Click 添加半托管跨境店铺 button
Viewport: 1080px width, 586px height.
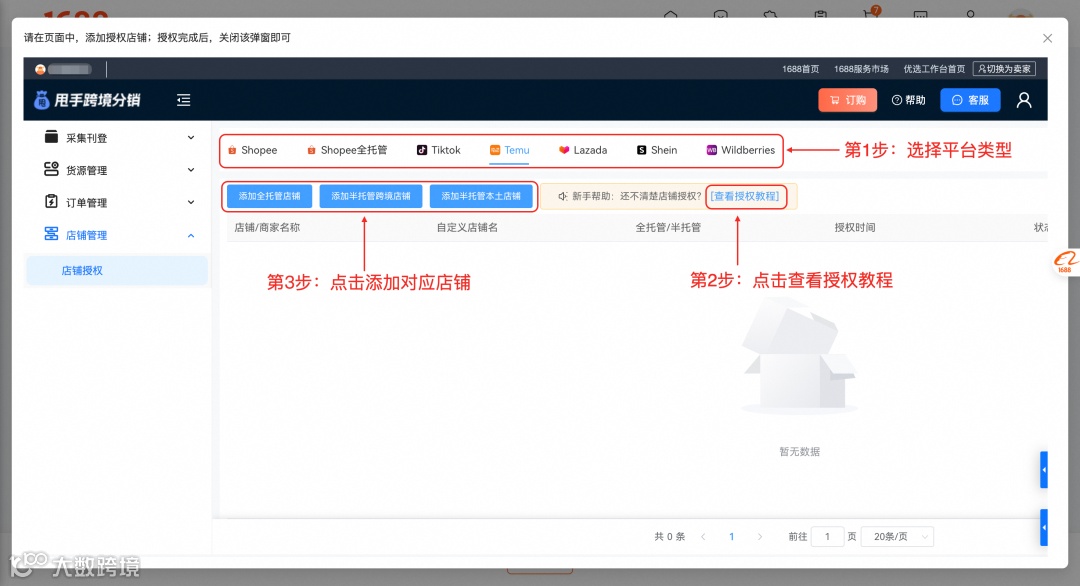371,196
